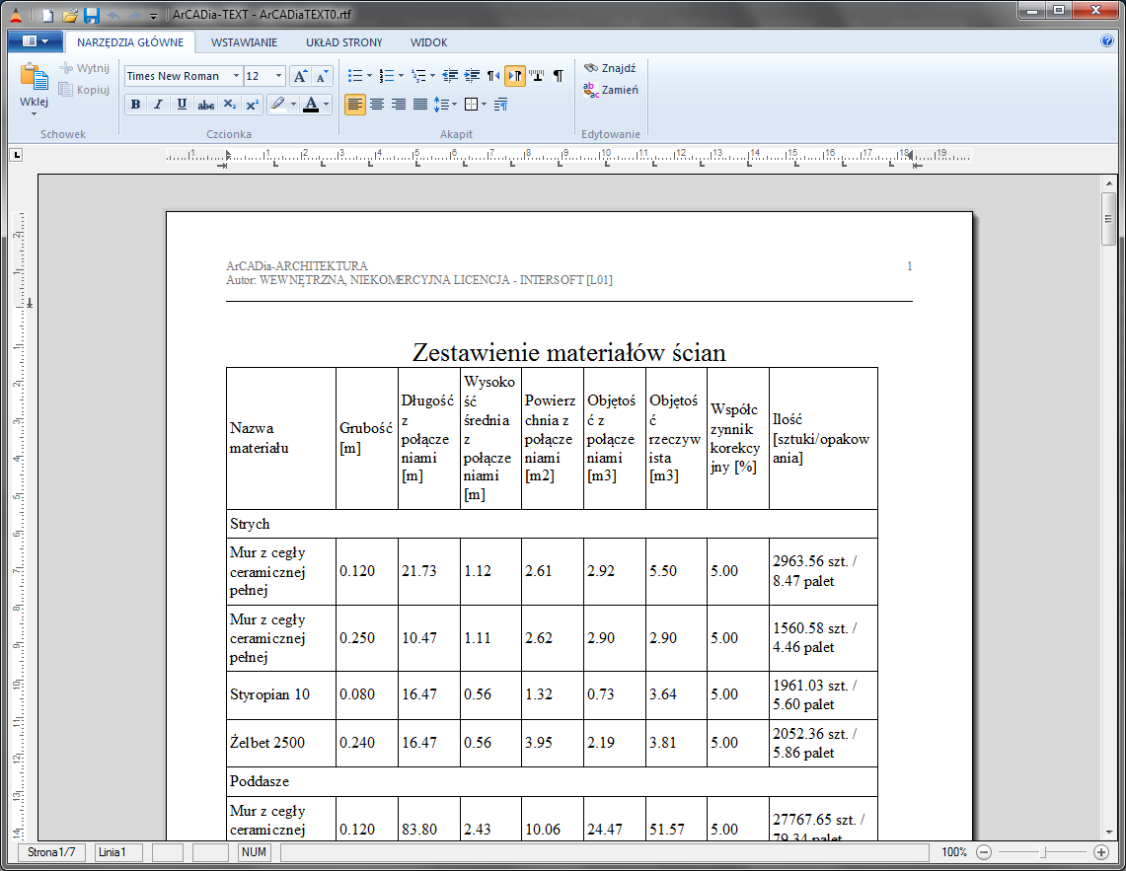The image size is (1126, 871).
Task: Toggle italic formatting
Action: (x=158, y=105)
